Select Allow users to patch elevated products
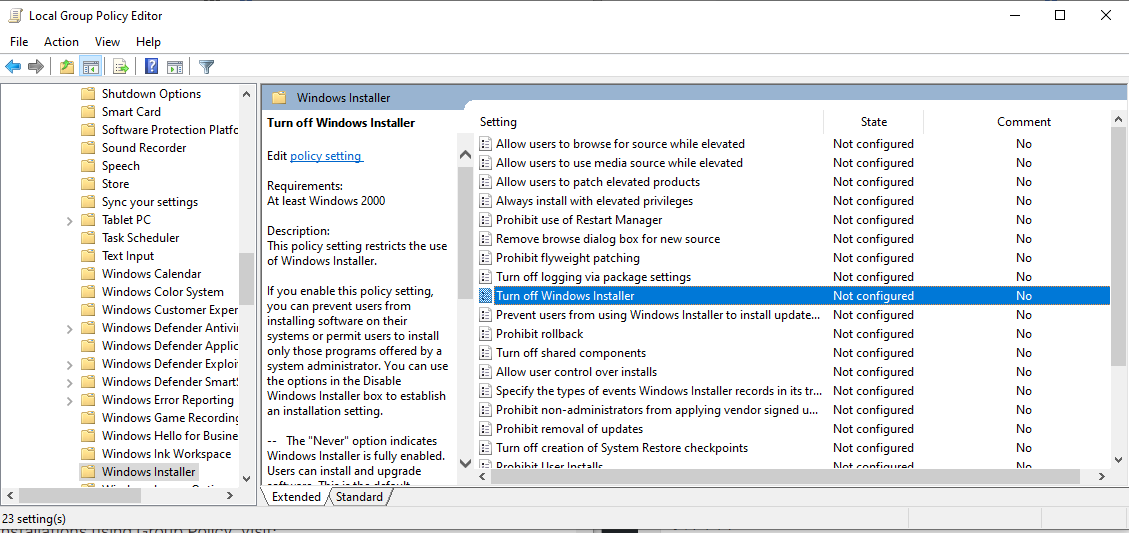This screenshot has width=1129, height=533. 598,182
